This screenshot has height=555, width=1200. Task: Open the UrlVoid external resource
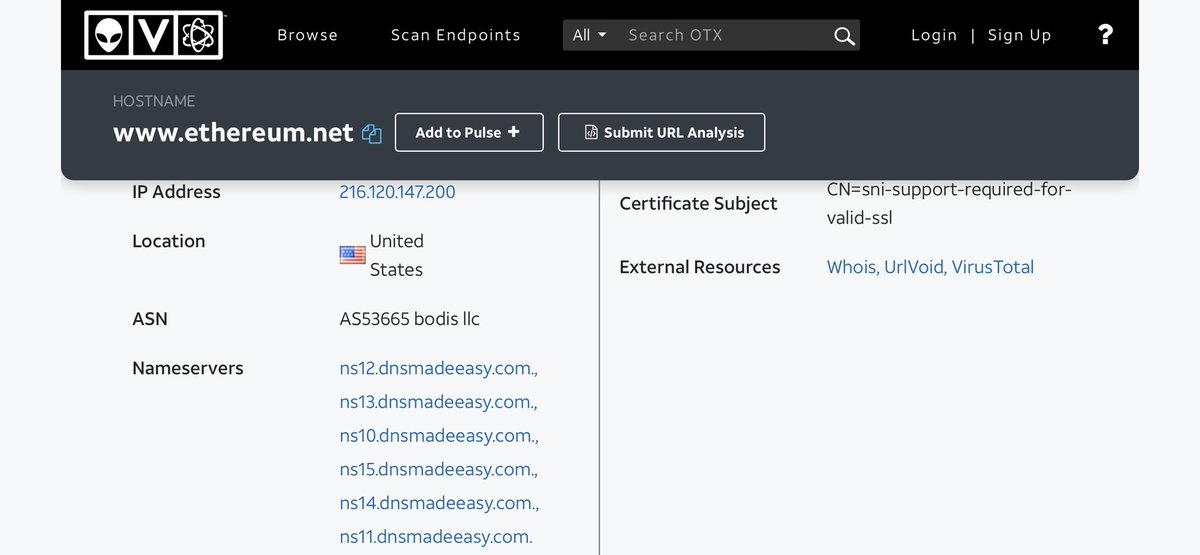click(914, 267)
